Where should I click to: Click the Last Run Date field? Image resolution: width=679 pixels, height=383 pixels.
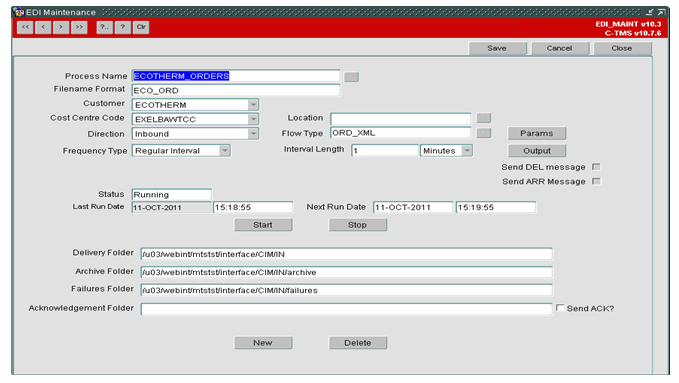pyautogui.click(x=171, y=208)
